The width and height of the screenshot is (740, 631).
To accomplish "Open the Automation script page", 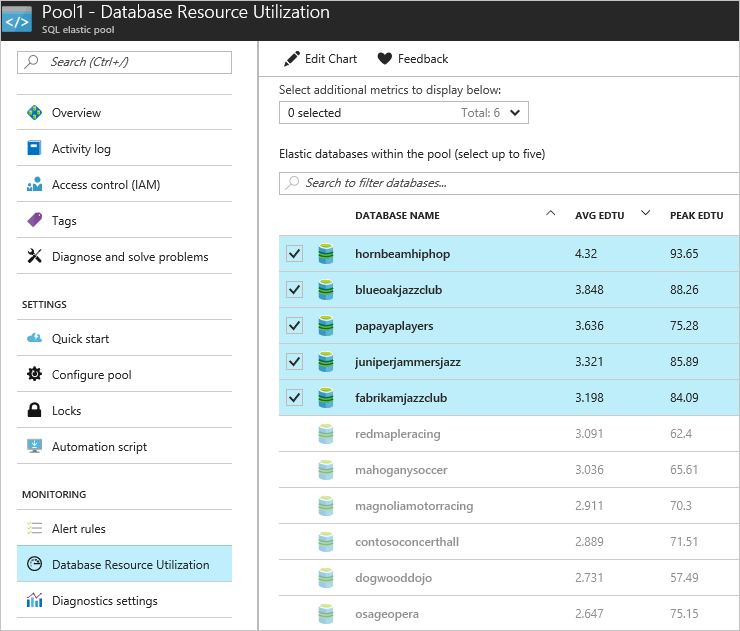I will [x=125, y=446].
